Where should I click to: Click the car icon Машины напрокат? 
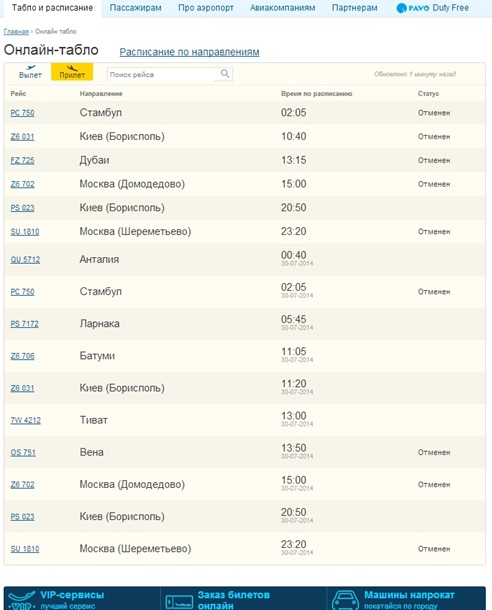[x=345, y=600]
